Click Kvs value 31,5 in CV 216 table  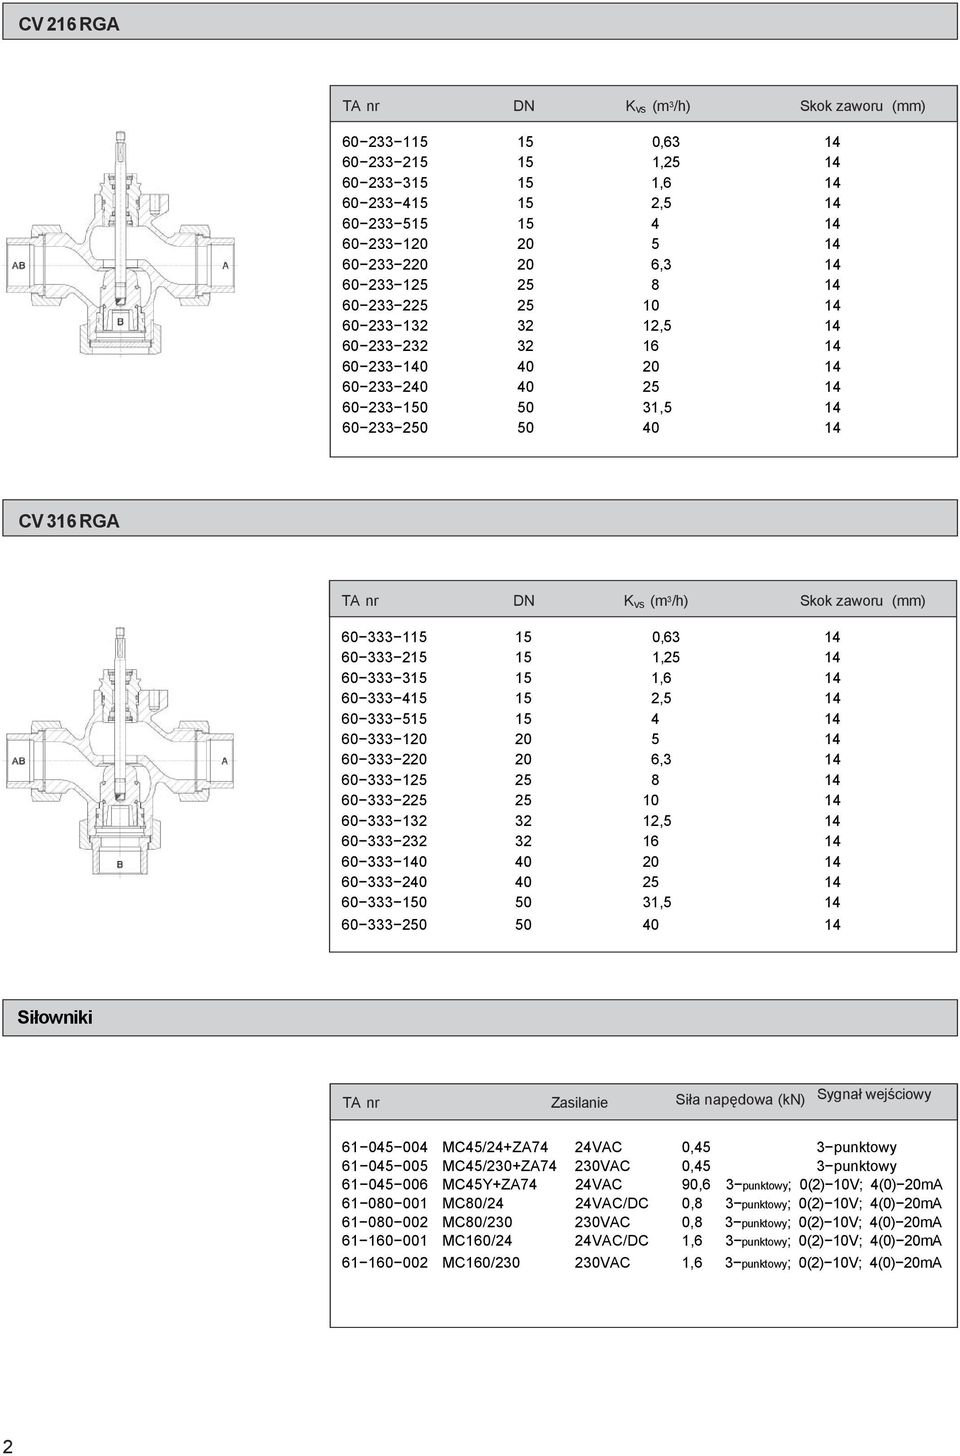point(656,408)
